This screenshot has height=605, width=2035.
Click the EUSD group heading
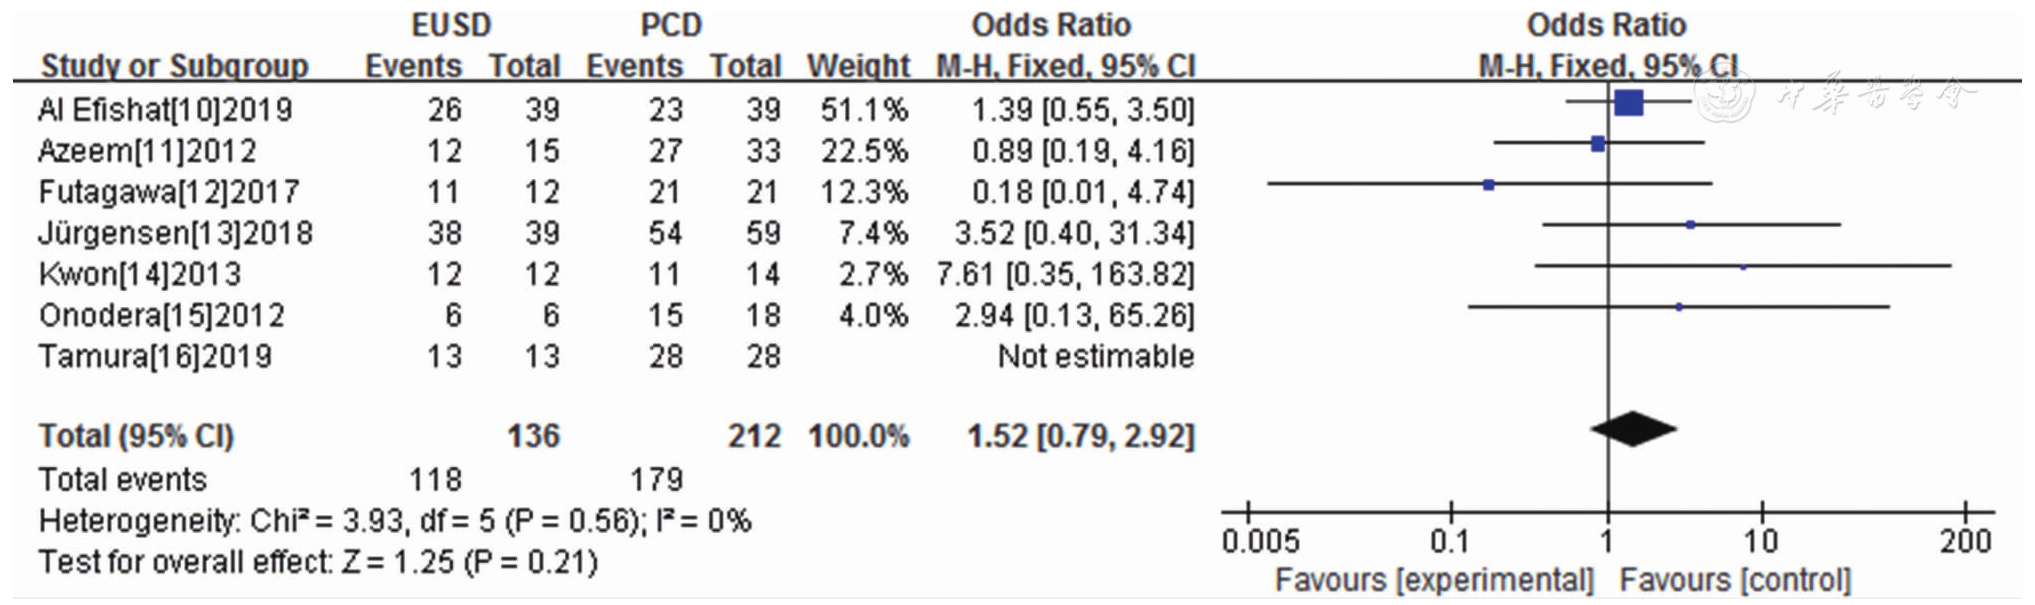pyautogui.click(x=451, y=24)
